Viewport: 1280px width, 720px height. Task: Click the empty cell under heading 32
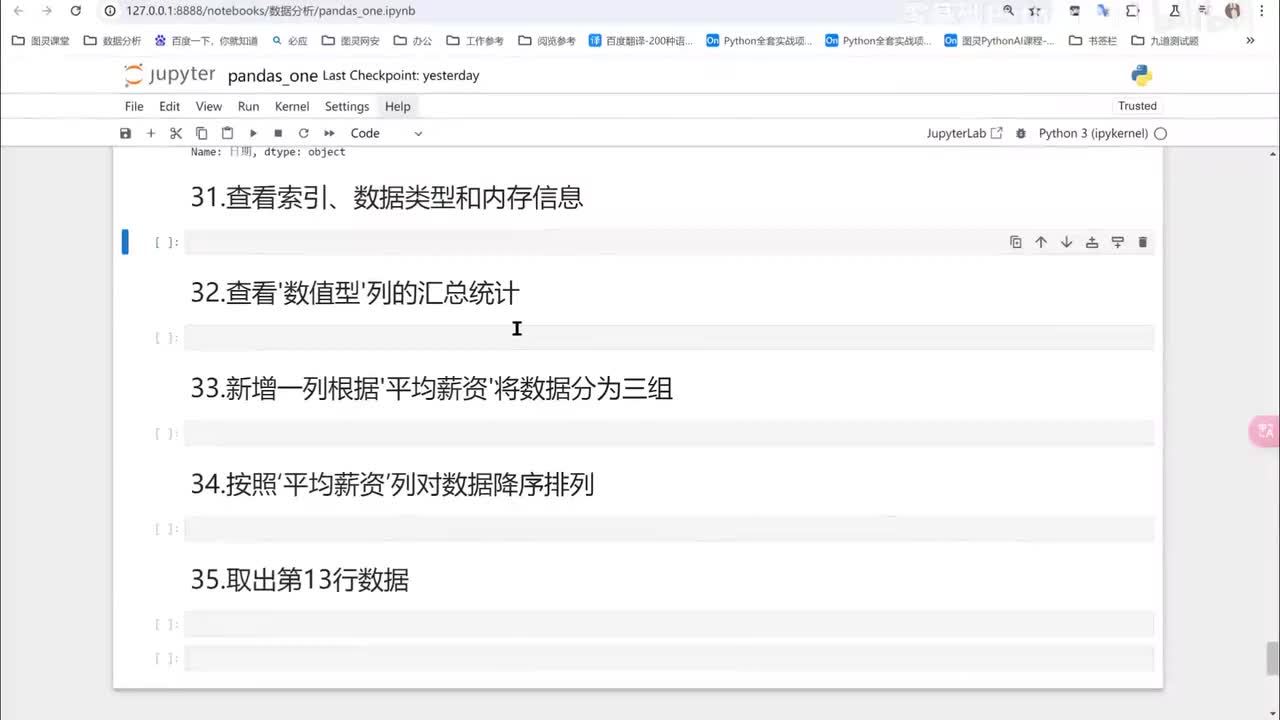pyautogui.click(x=669, y=338)
